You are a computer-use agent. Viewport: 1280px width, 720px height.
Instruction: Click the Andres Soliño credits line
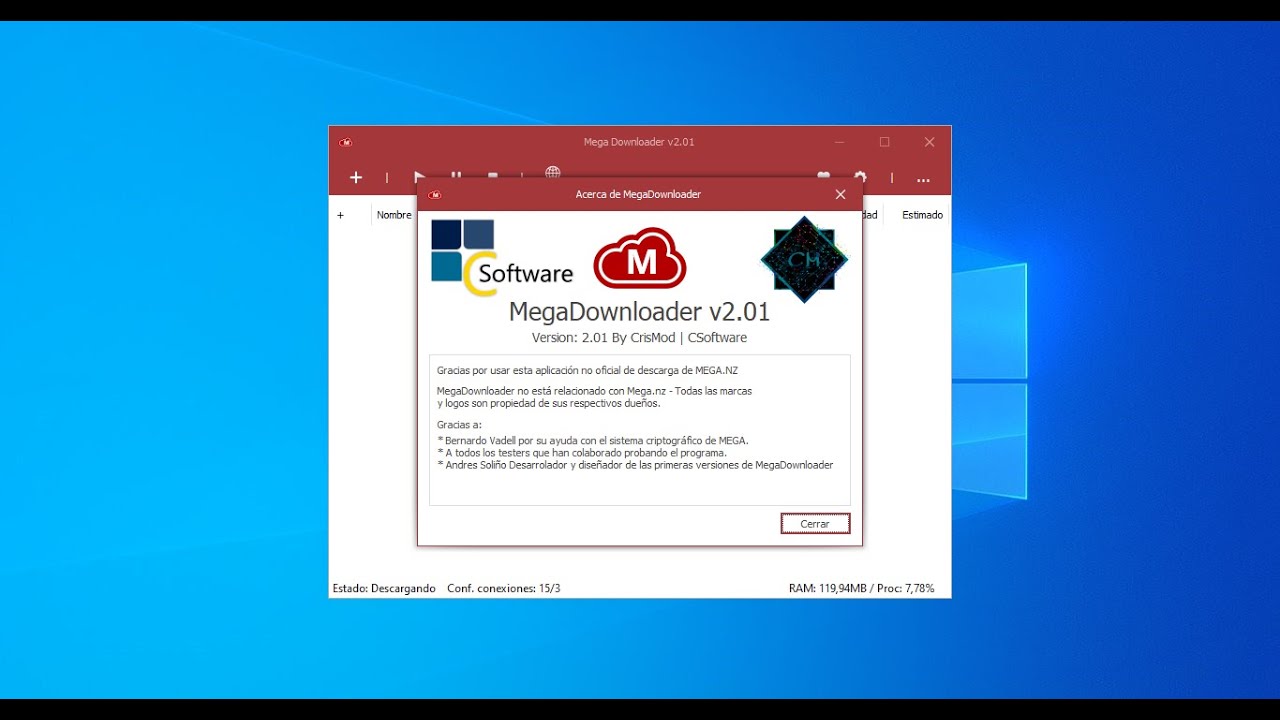click(x=635, y=465)
